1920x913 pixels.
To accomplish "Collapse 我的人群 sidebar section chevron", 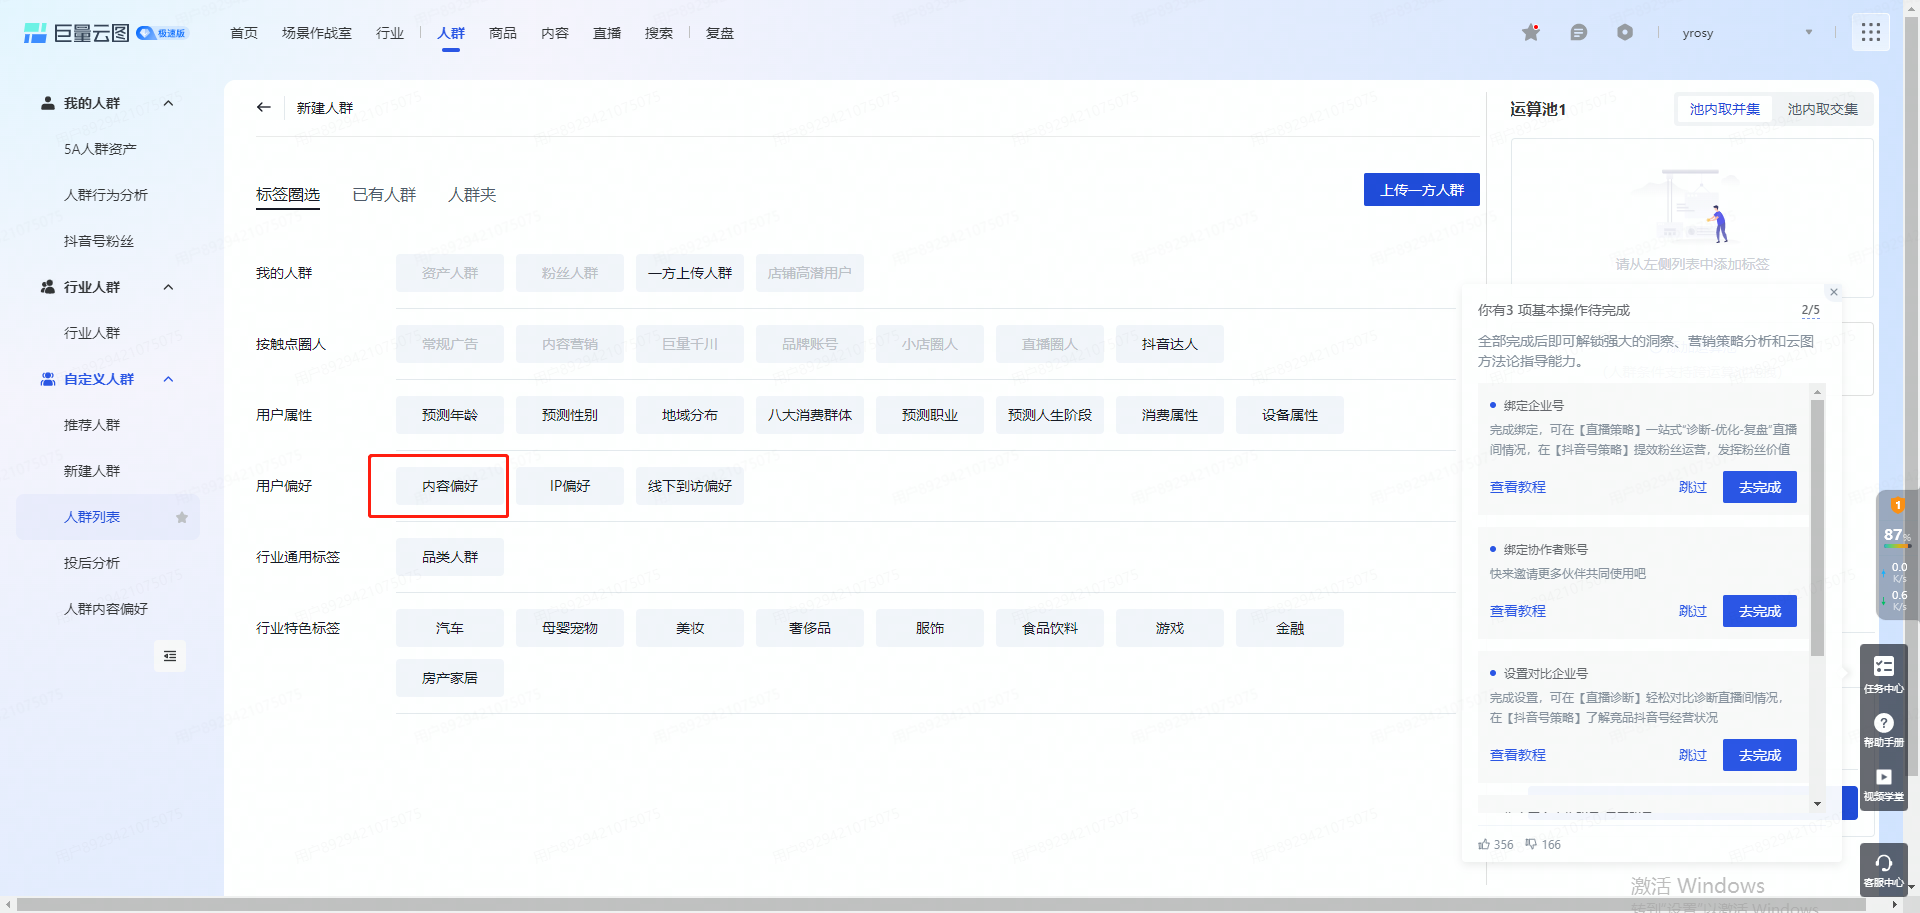I will click(168, 103).
